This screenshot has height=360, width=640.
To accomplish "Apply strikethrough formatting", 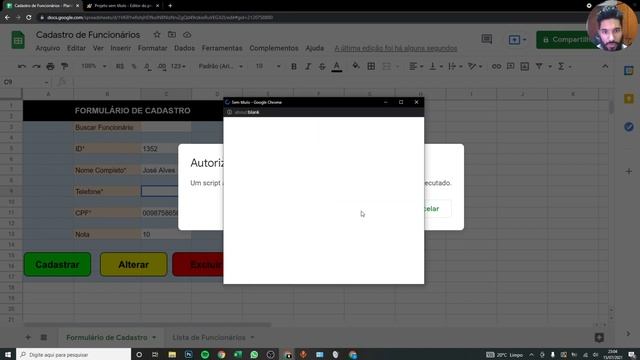I will click(322, 66).
